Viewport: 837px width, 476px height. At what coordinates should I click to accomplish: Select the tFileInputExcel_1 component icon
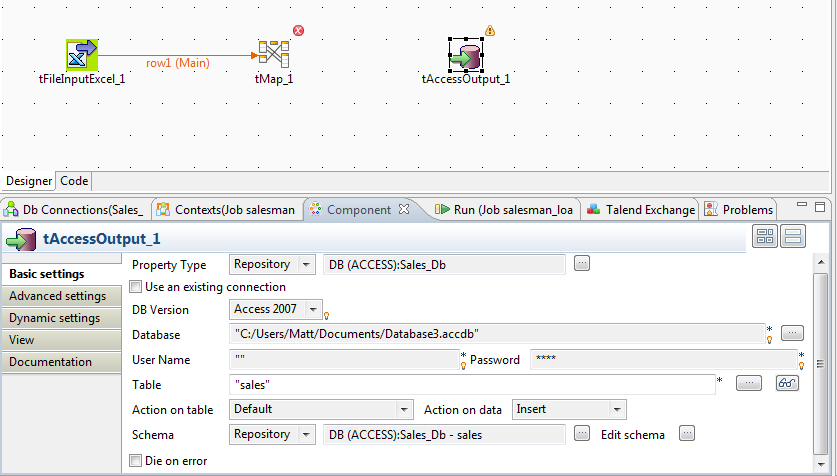[x=82, y=55]
